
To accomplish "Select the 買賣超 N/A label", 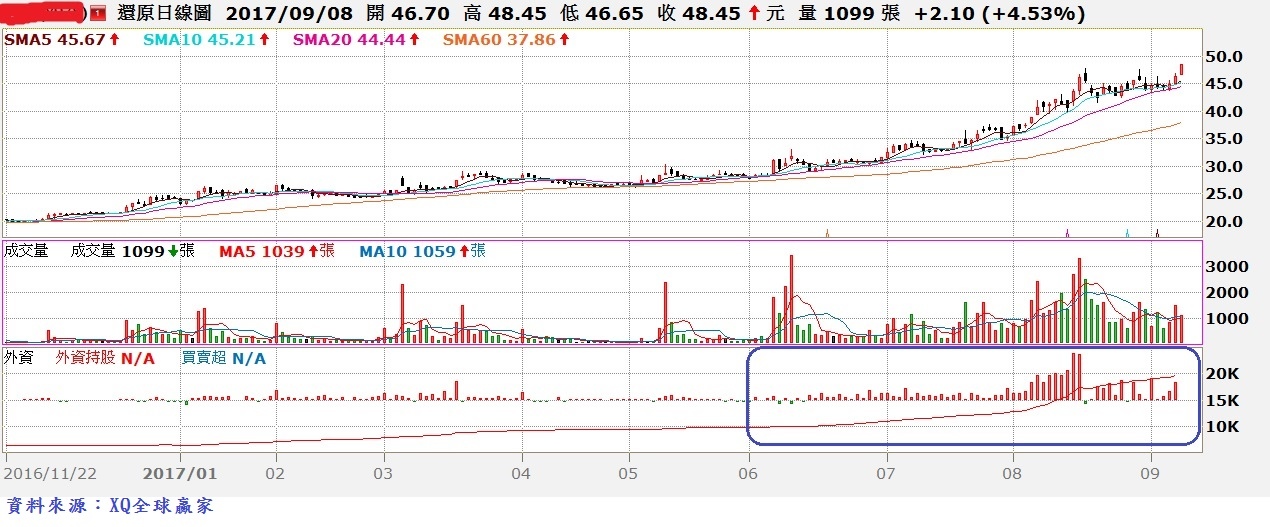I will pyautogui.click(x=223, y=357).
